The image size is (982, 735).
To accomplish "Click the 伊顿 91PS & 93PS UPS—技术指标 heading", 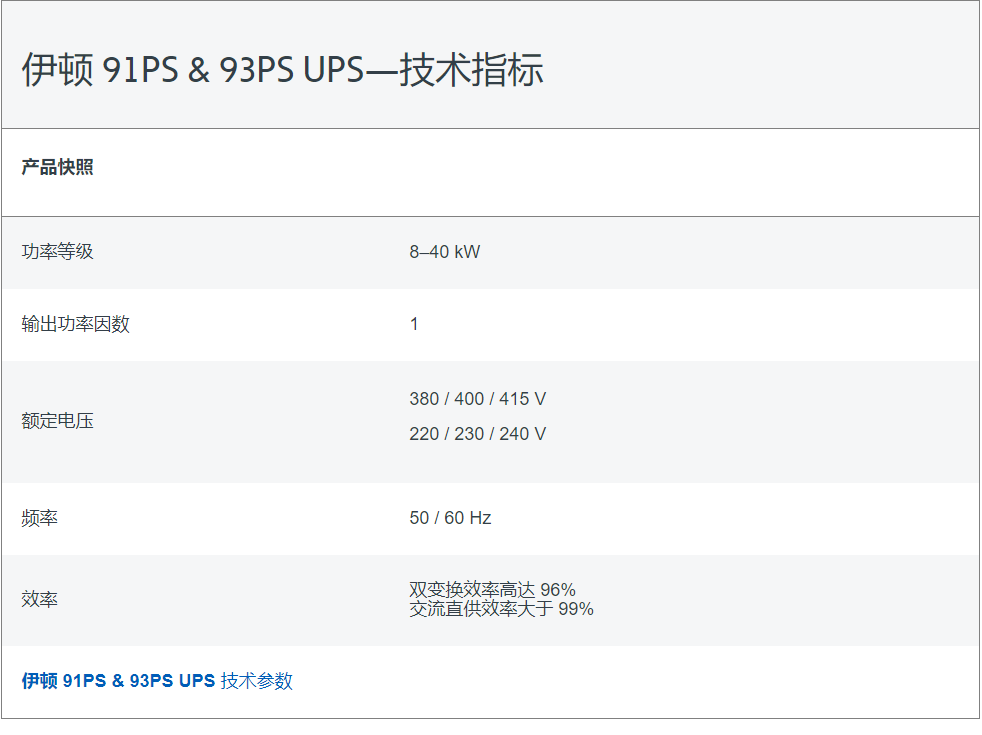I will point(282,69).
